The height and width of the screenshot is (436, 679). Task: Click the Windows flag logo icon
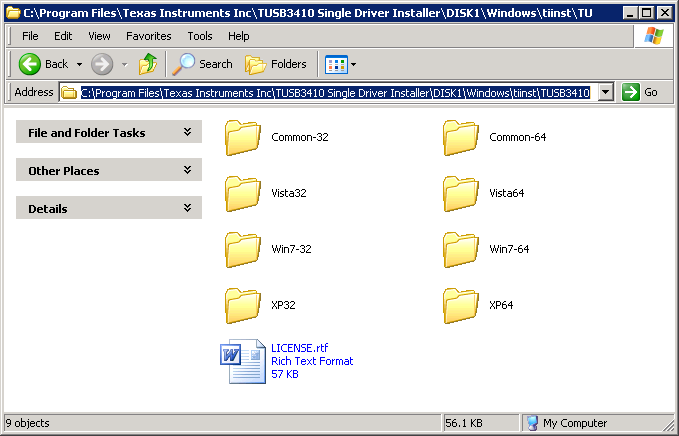[x=654, y=36]
